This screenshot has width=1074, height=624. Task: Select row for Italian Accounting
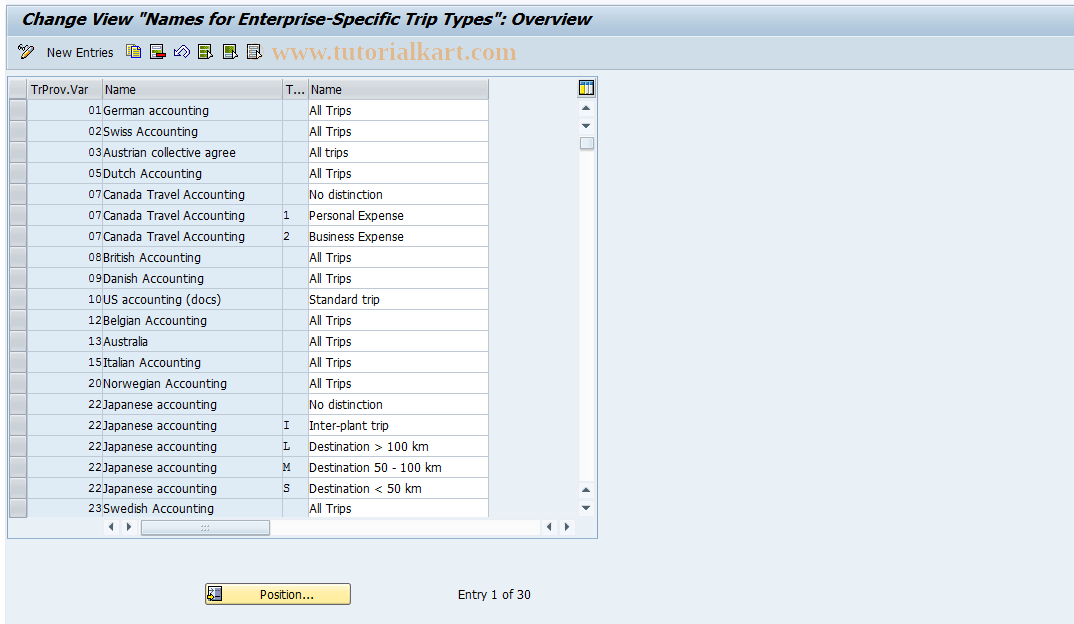tap(18, 362)
